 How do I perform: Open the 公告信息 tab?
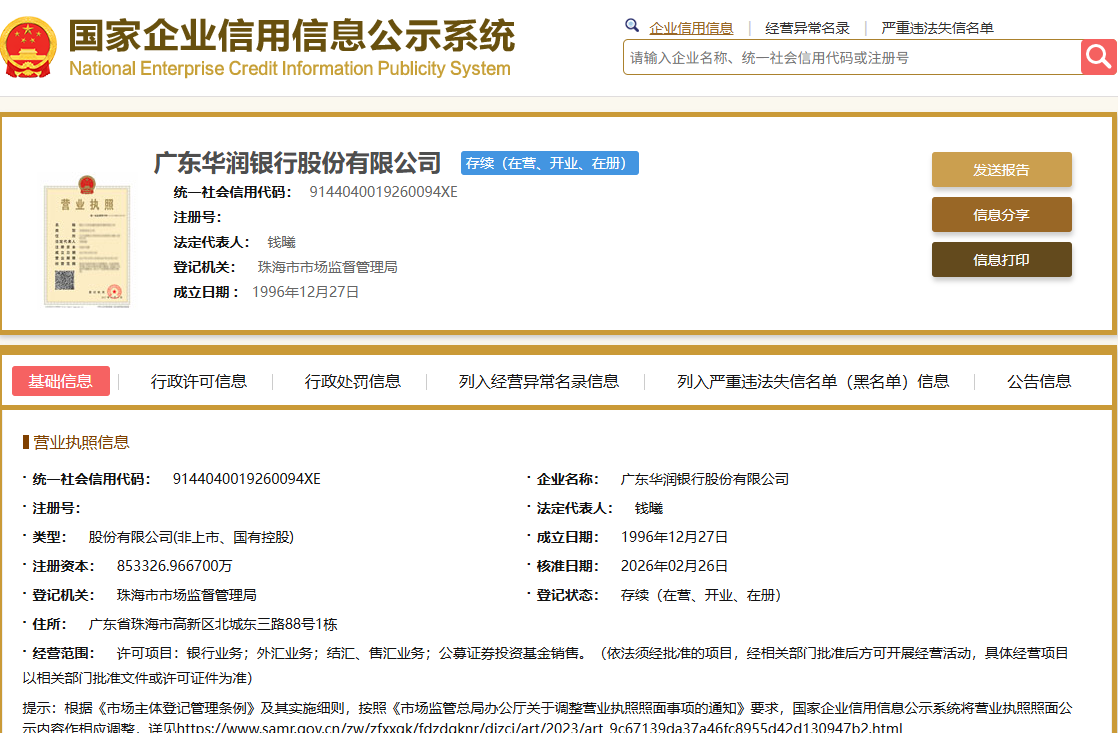pyautogui.click(x=1039, y=381)
